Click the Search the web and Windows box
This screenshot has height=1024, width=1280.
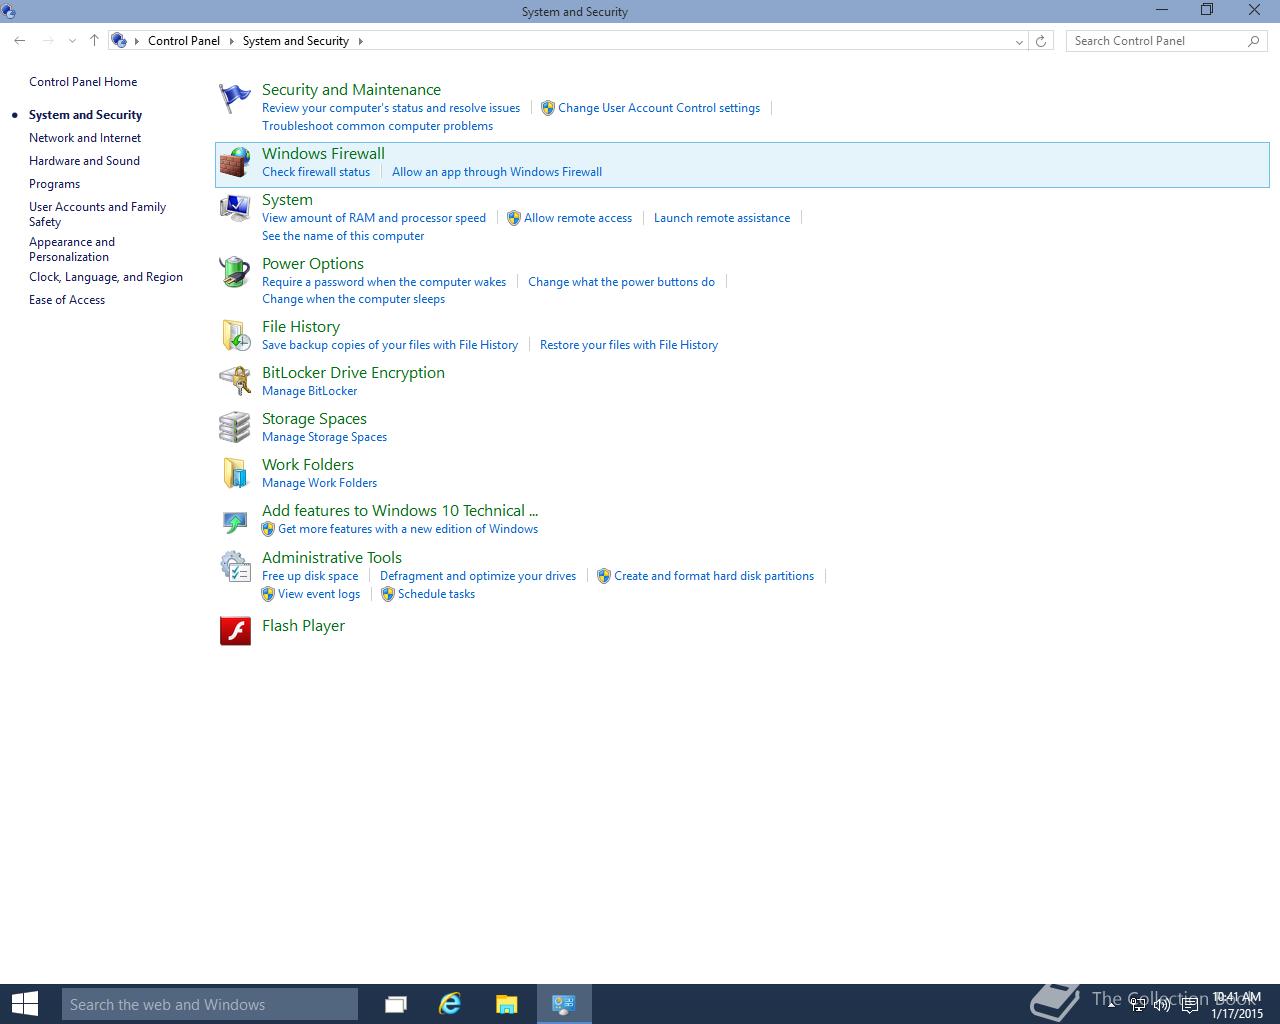click(x=210, y=1004)
